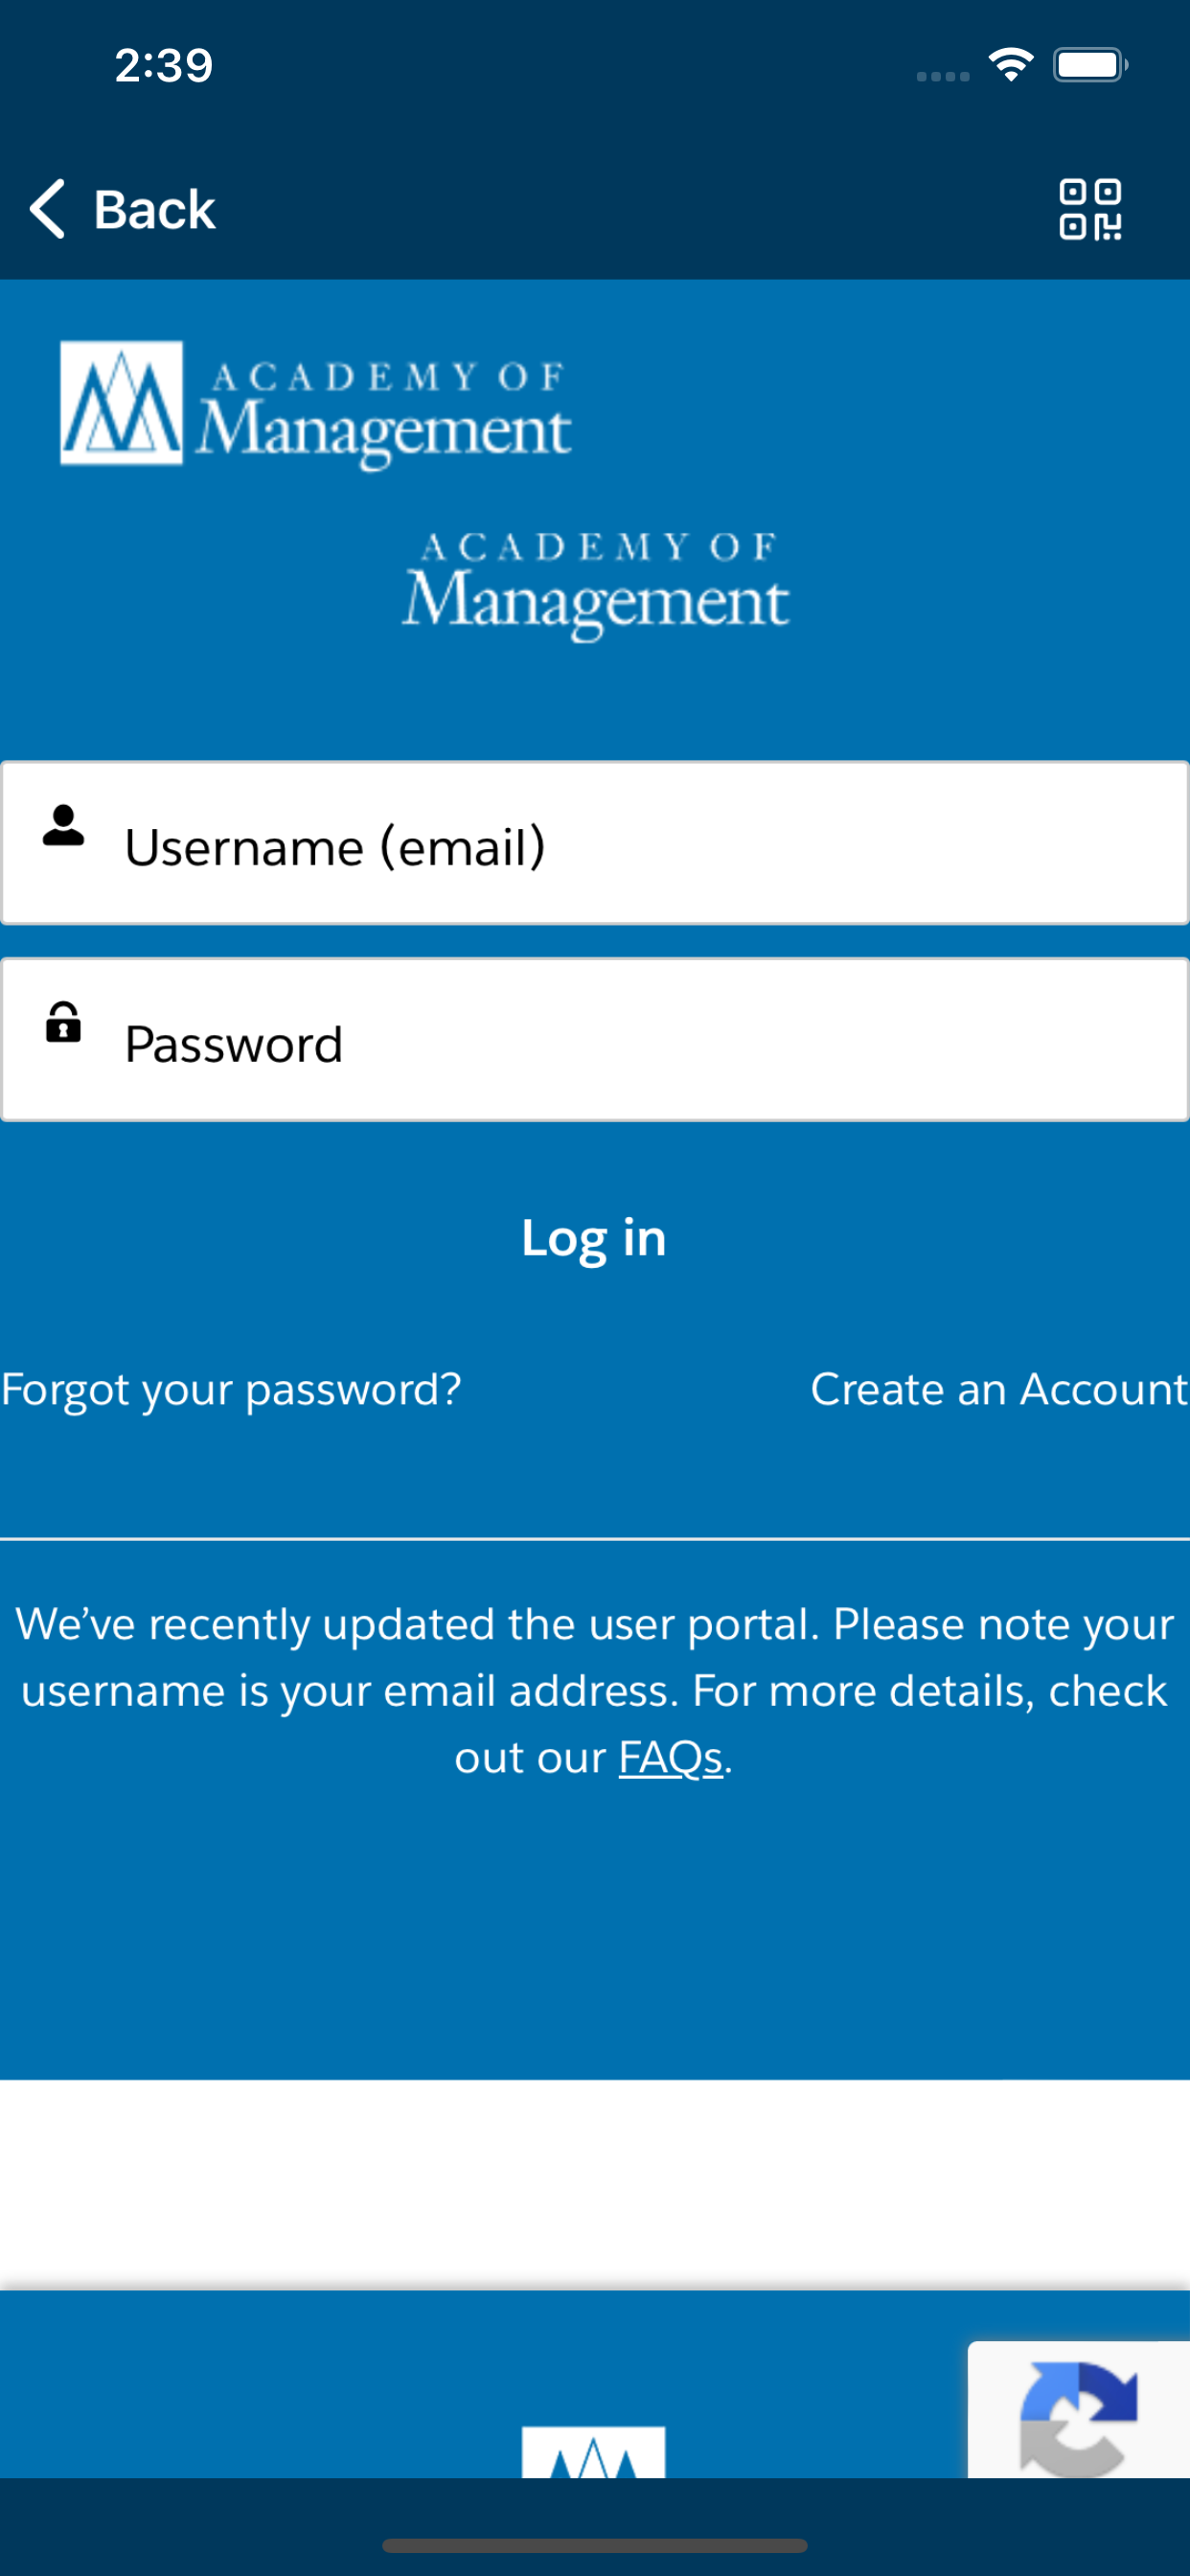This screenshot has height=2576, width=1190.
Task: Tap the footer Academy of Management logo
Action: [x=593, y=2451]
